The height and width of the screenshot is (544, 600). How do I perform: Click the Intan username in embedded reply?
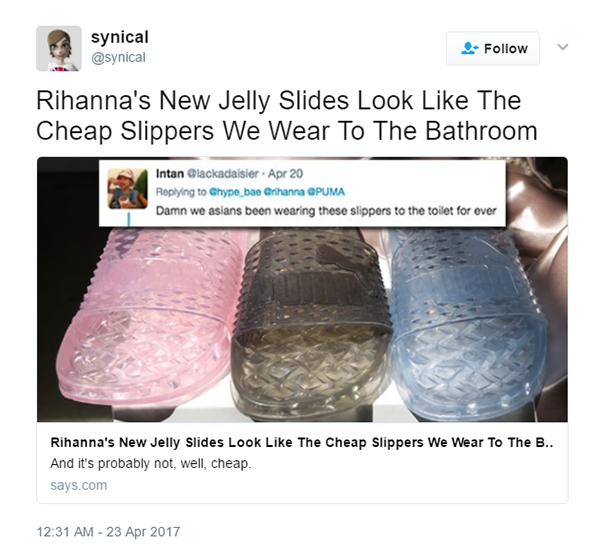click(x=170, y=174)
